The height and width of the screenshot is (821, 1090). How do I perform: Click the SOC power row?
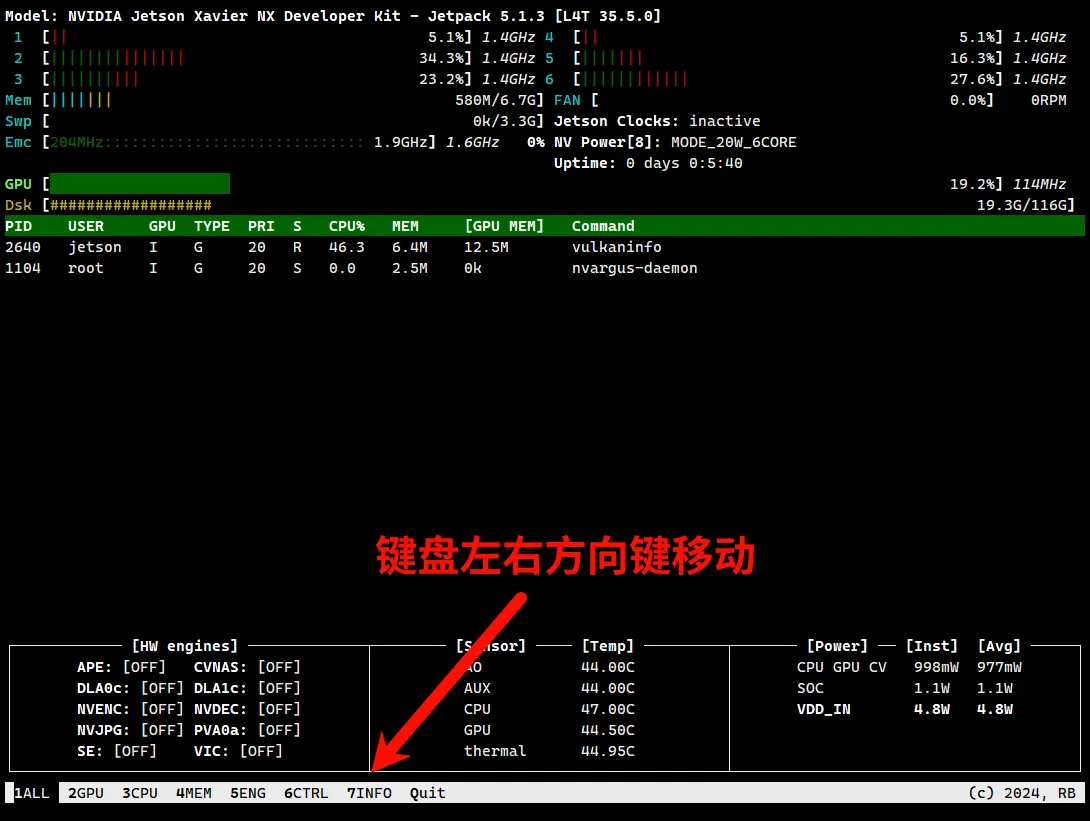click(x=905, y=688)
